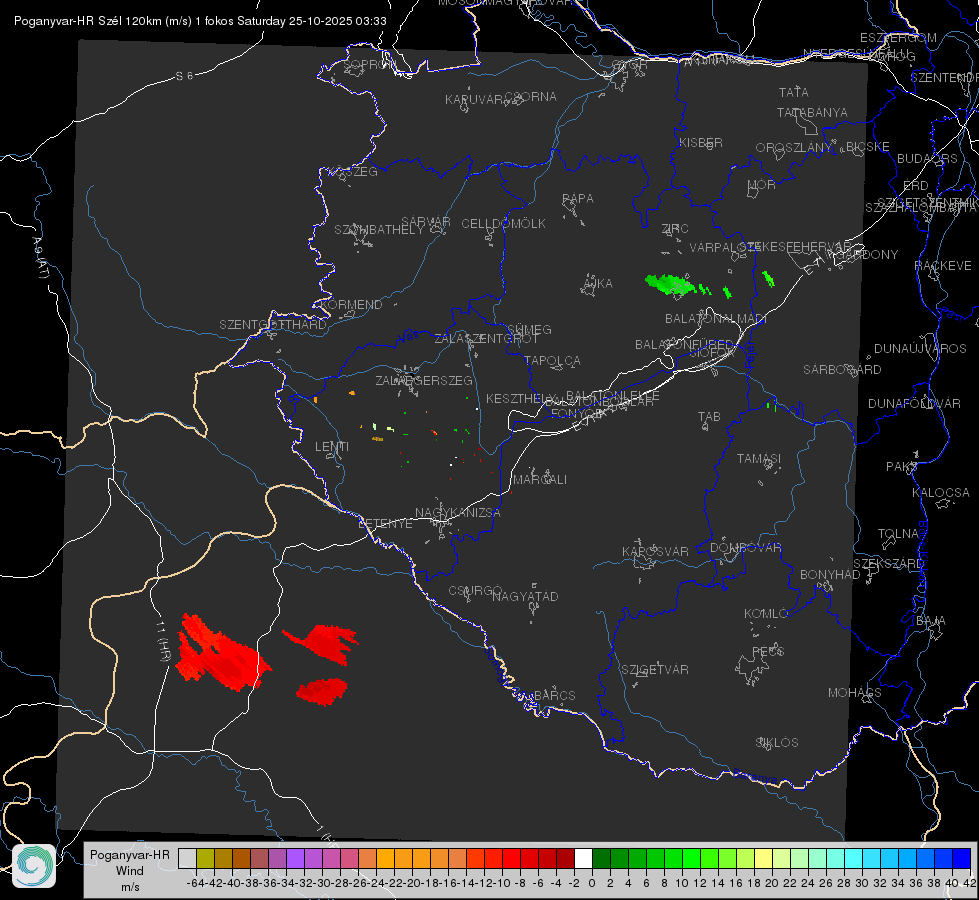The image size is (979, 900).
Task: Click the ZIRC city label
Action: (675, 229)
